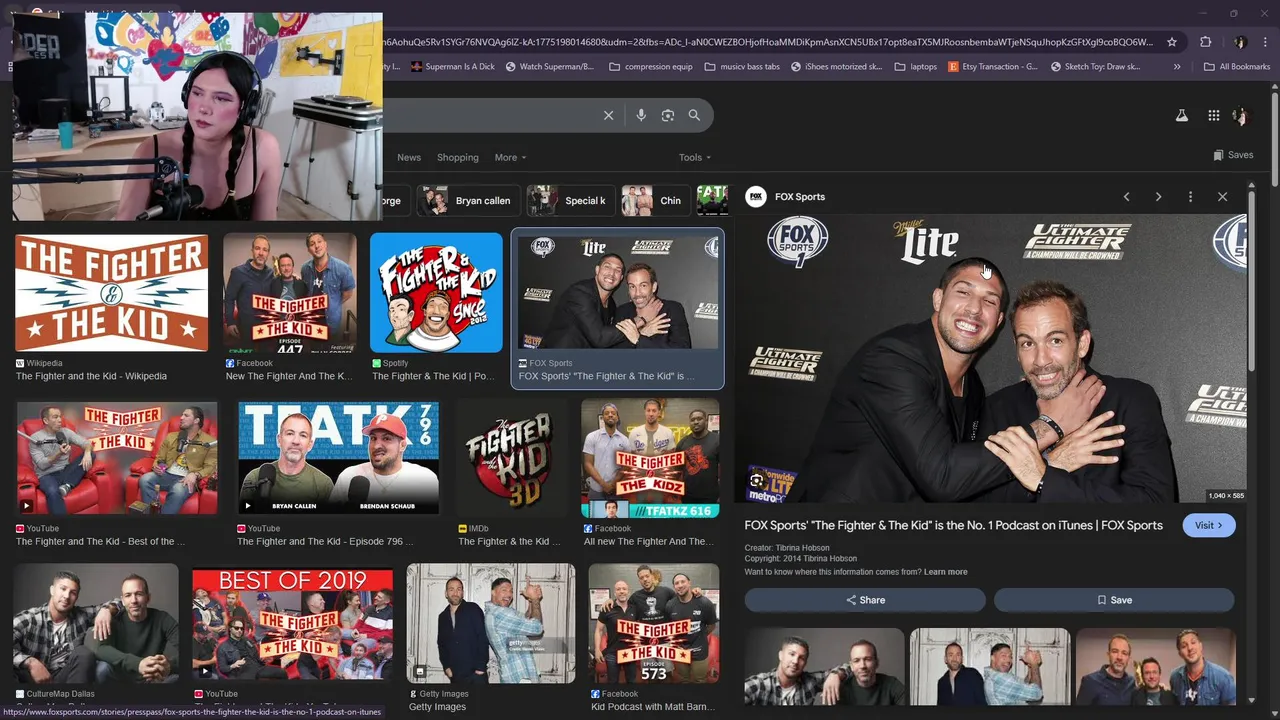Image resolution: width=1280 pixels, height=720 pixels.
Task: Show hidden bookmarks via the double chevron
Action: tap(1177, 67)
